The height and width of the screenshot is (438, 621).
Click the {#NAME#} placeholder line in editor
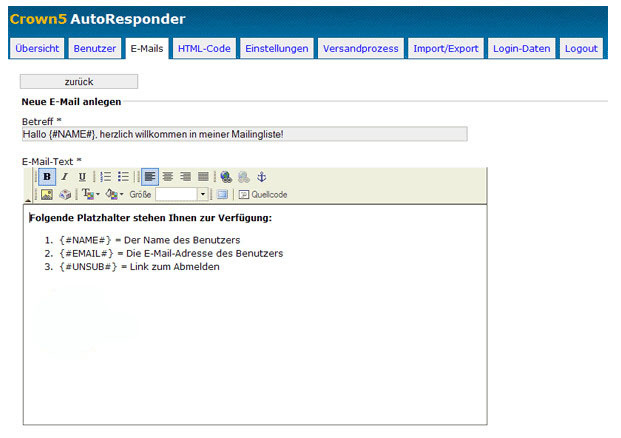coord(150,240)
